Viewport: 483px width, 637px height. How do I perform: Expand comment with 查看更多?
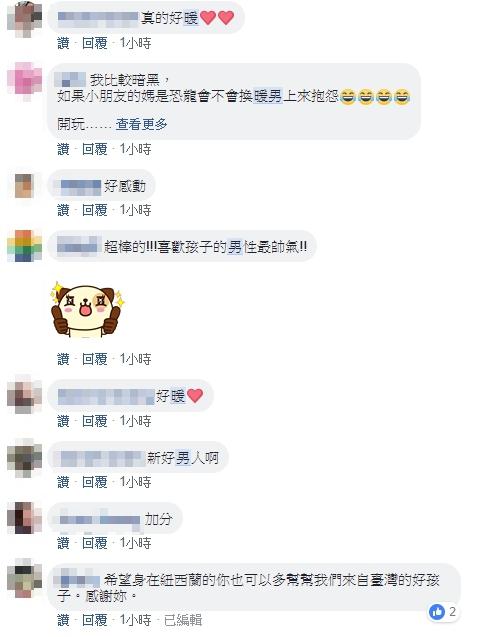point(141,124)
